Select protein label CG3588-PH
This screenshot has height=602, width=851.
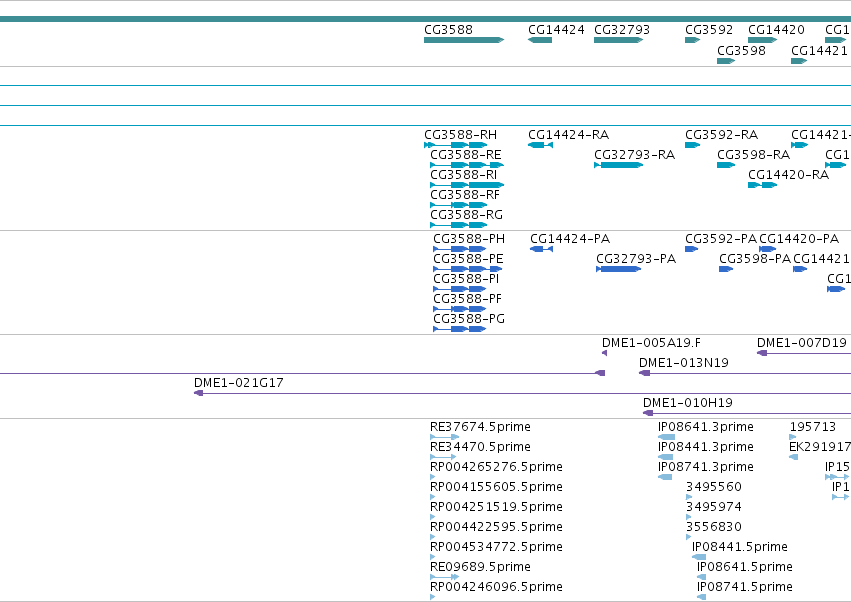point(469,239)
